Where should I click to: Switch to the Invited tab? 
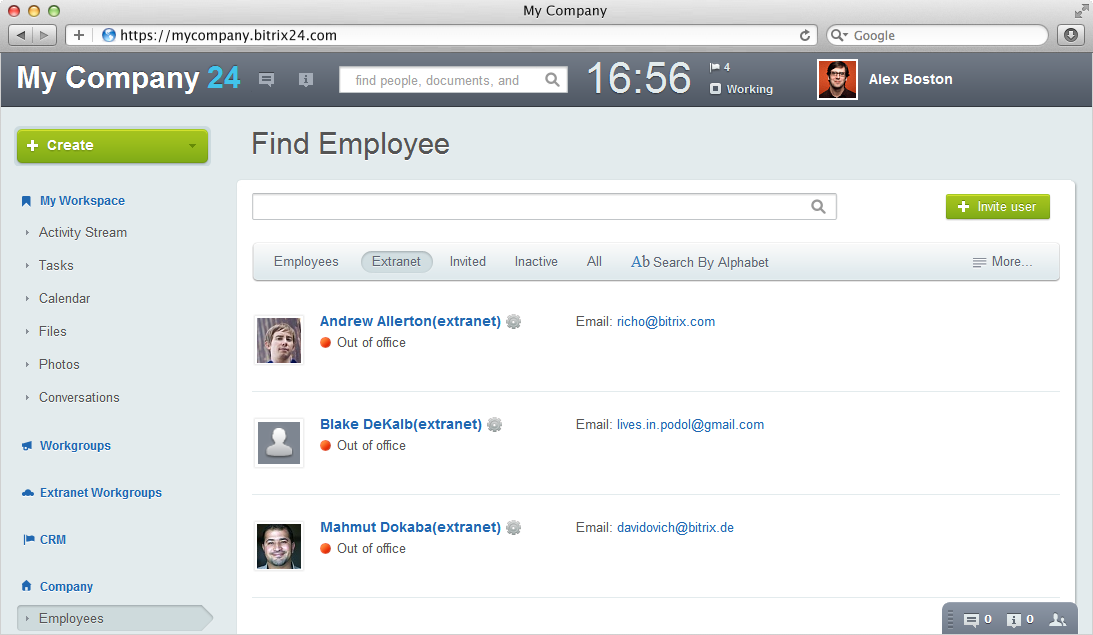(x=467, y=261)
